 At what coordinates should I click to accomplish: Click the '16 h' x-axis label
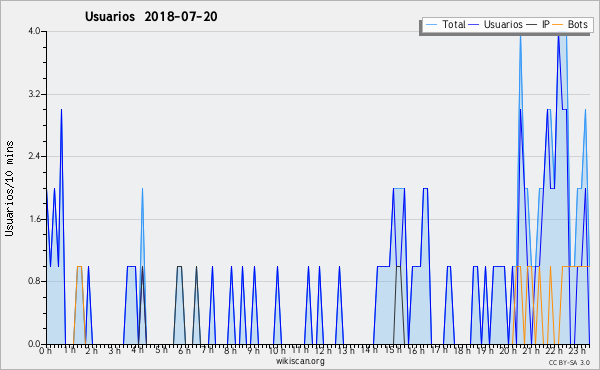click(416, 351)
